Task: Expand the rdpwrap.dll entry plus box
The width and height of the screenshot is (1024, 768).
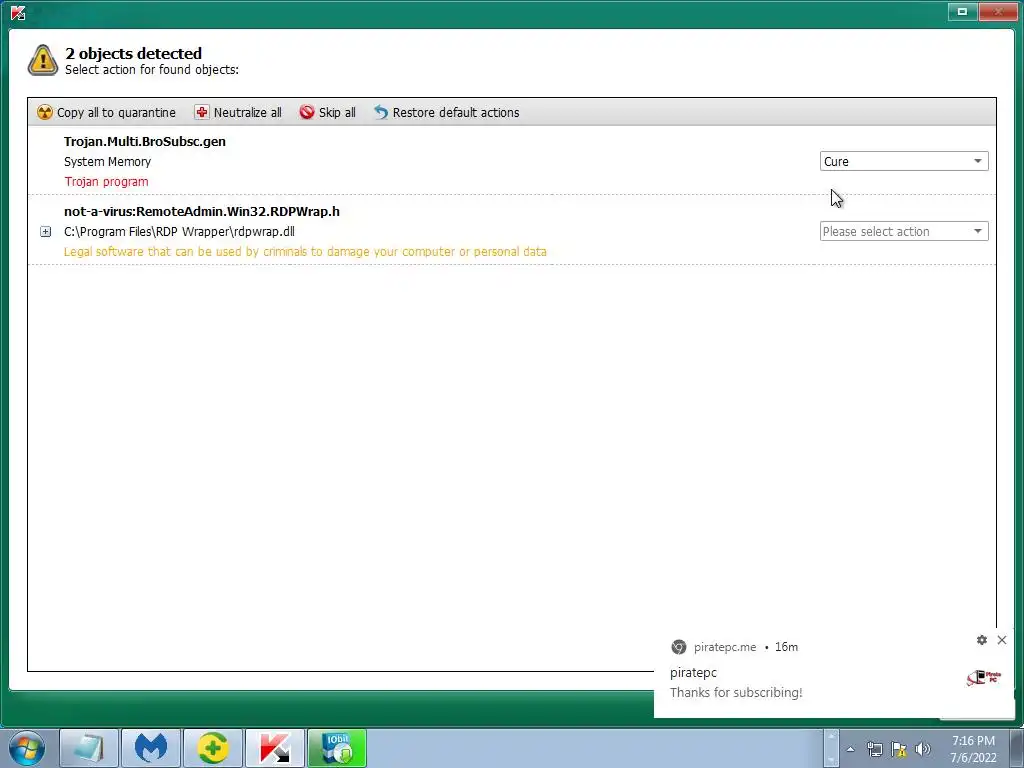Action: tap(46, 231)
